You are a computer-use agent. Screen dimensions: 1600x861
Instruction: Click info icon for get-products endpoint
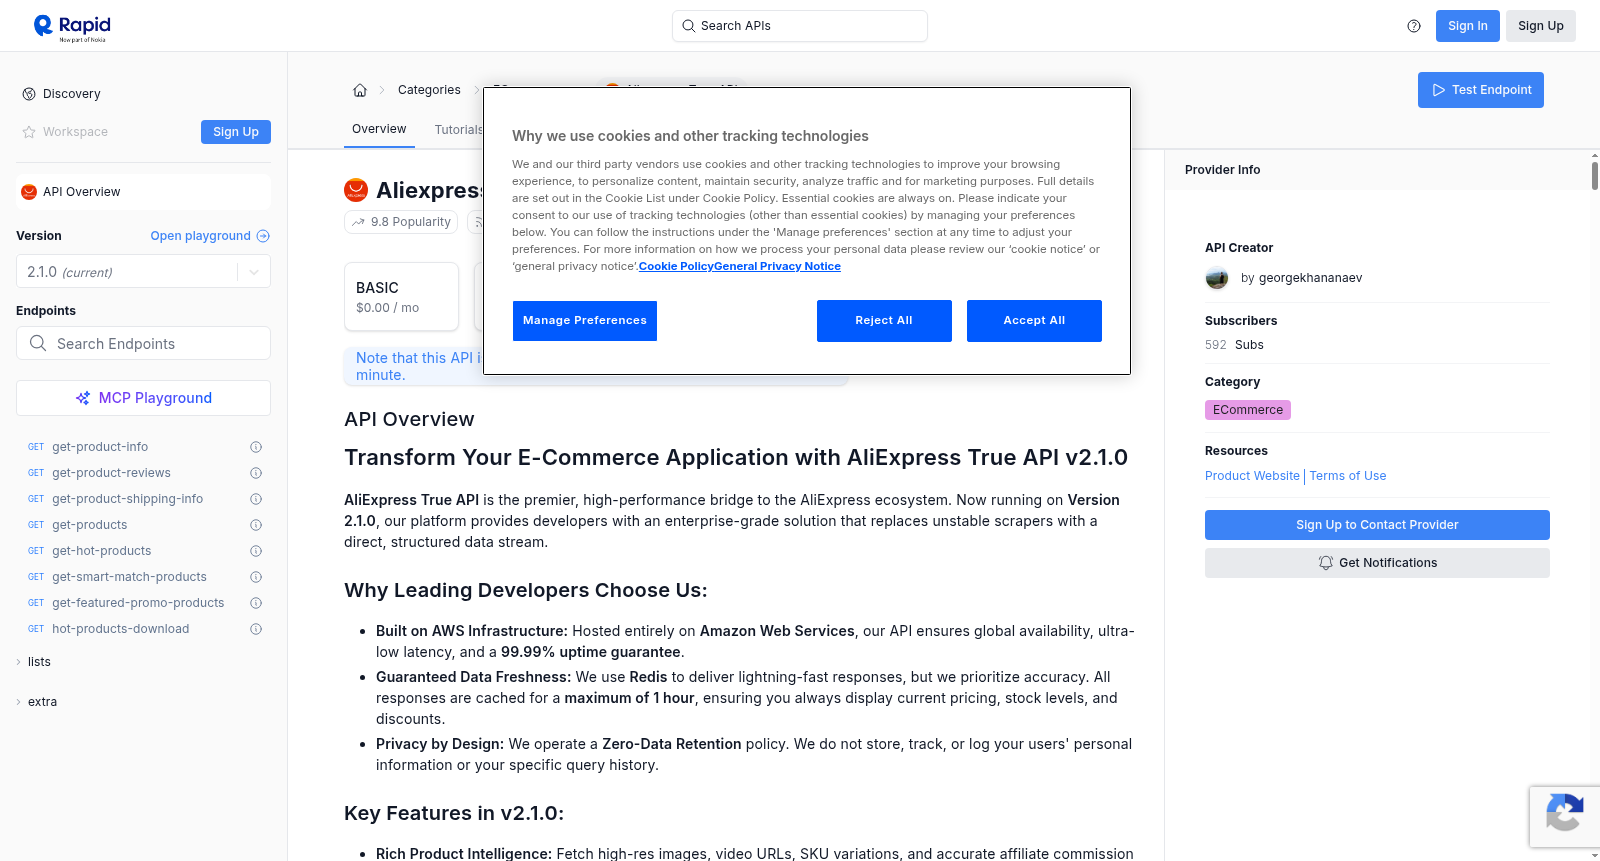(x=256, y=525)
